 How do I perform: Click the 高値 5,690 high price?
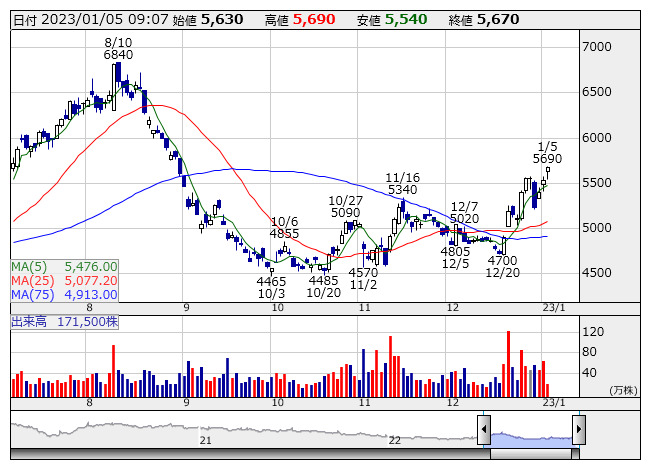300,20
